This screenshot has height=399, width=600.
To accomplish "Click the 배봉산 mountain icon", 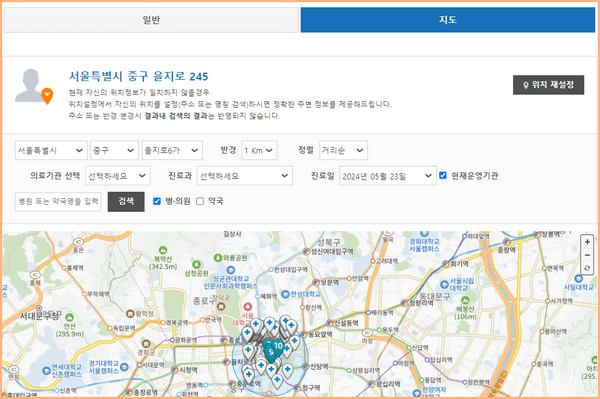I will [465, 300].
